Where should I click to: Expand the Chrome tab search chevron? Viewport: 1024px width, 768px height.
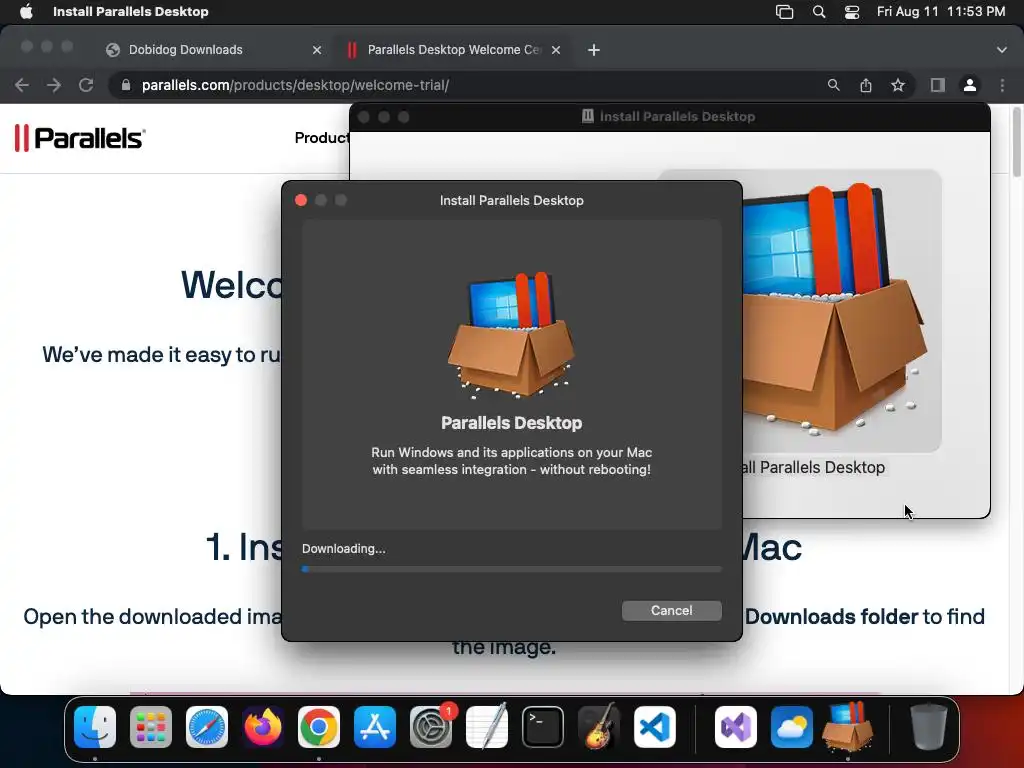click(x=1002, y=50)
